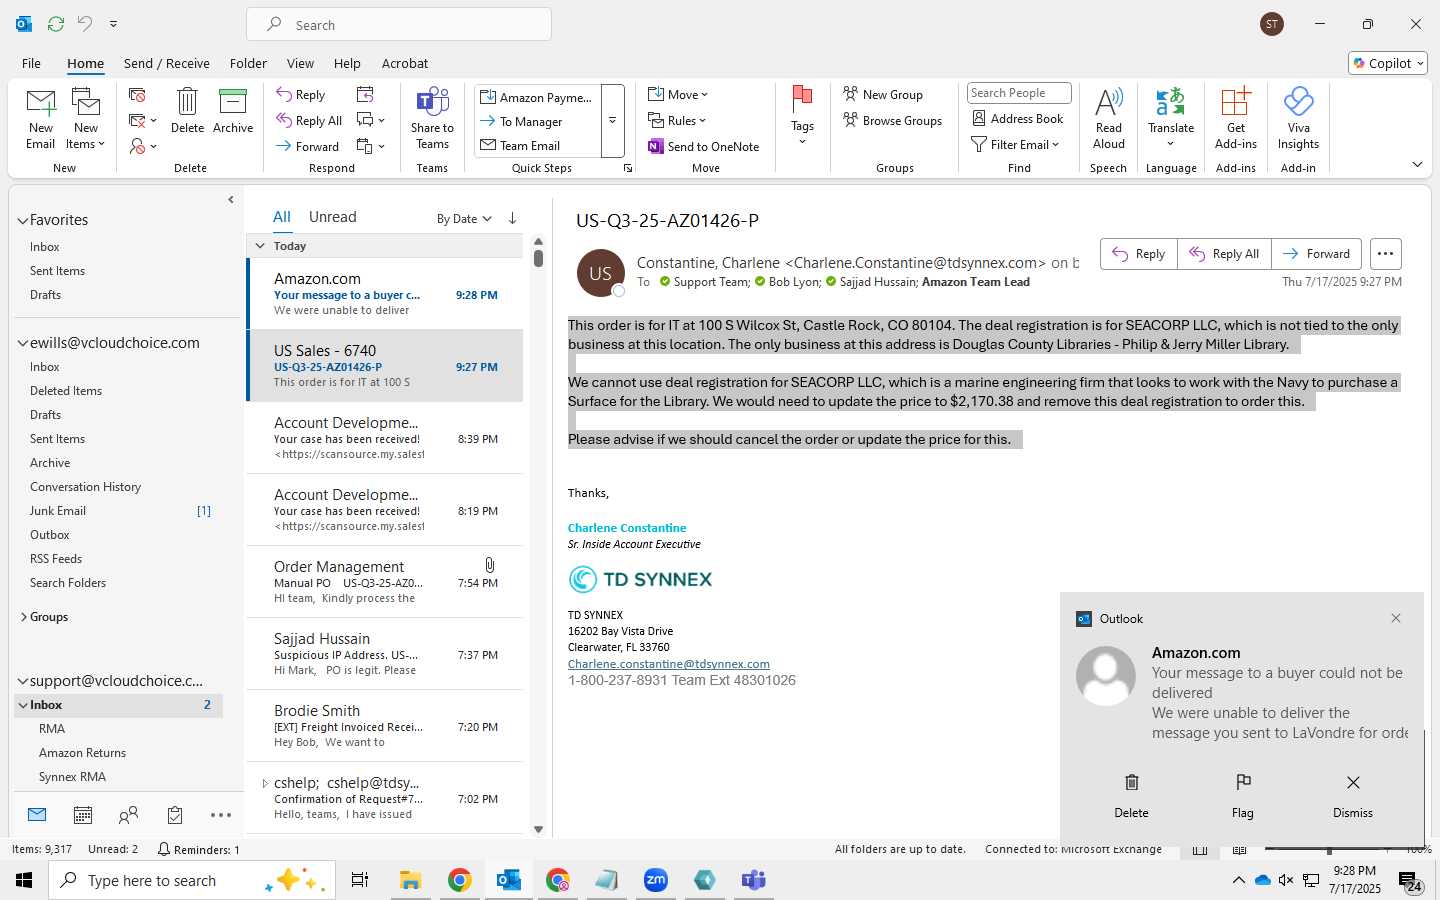Switch to the View tab
Viewport: 1440px width, 900px height.
coord(300,63)
